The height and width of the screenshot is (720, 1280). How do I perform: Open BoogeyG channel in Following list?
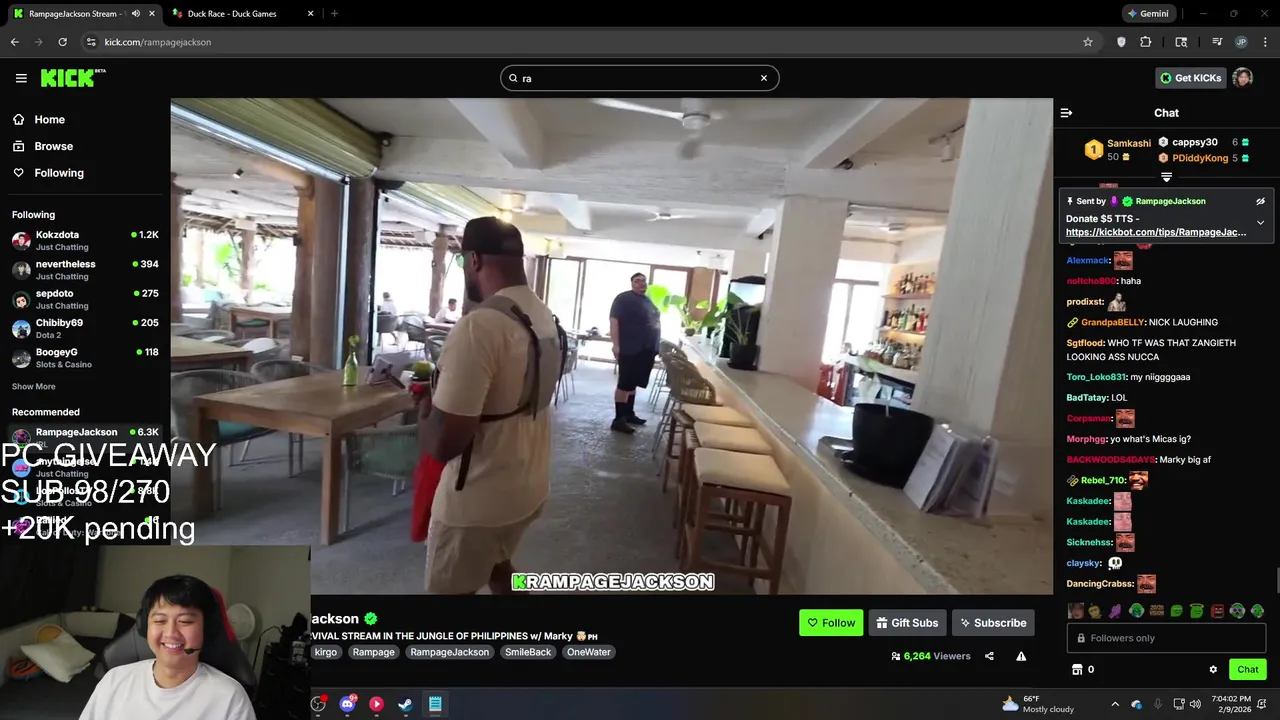coord(85,358)
